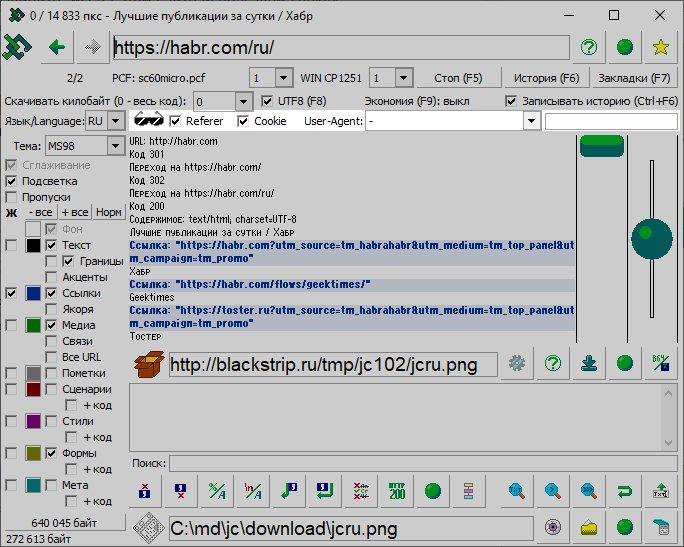
Task: Click the sunglasses privacy icon
Action: tap(148, 120)
